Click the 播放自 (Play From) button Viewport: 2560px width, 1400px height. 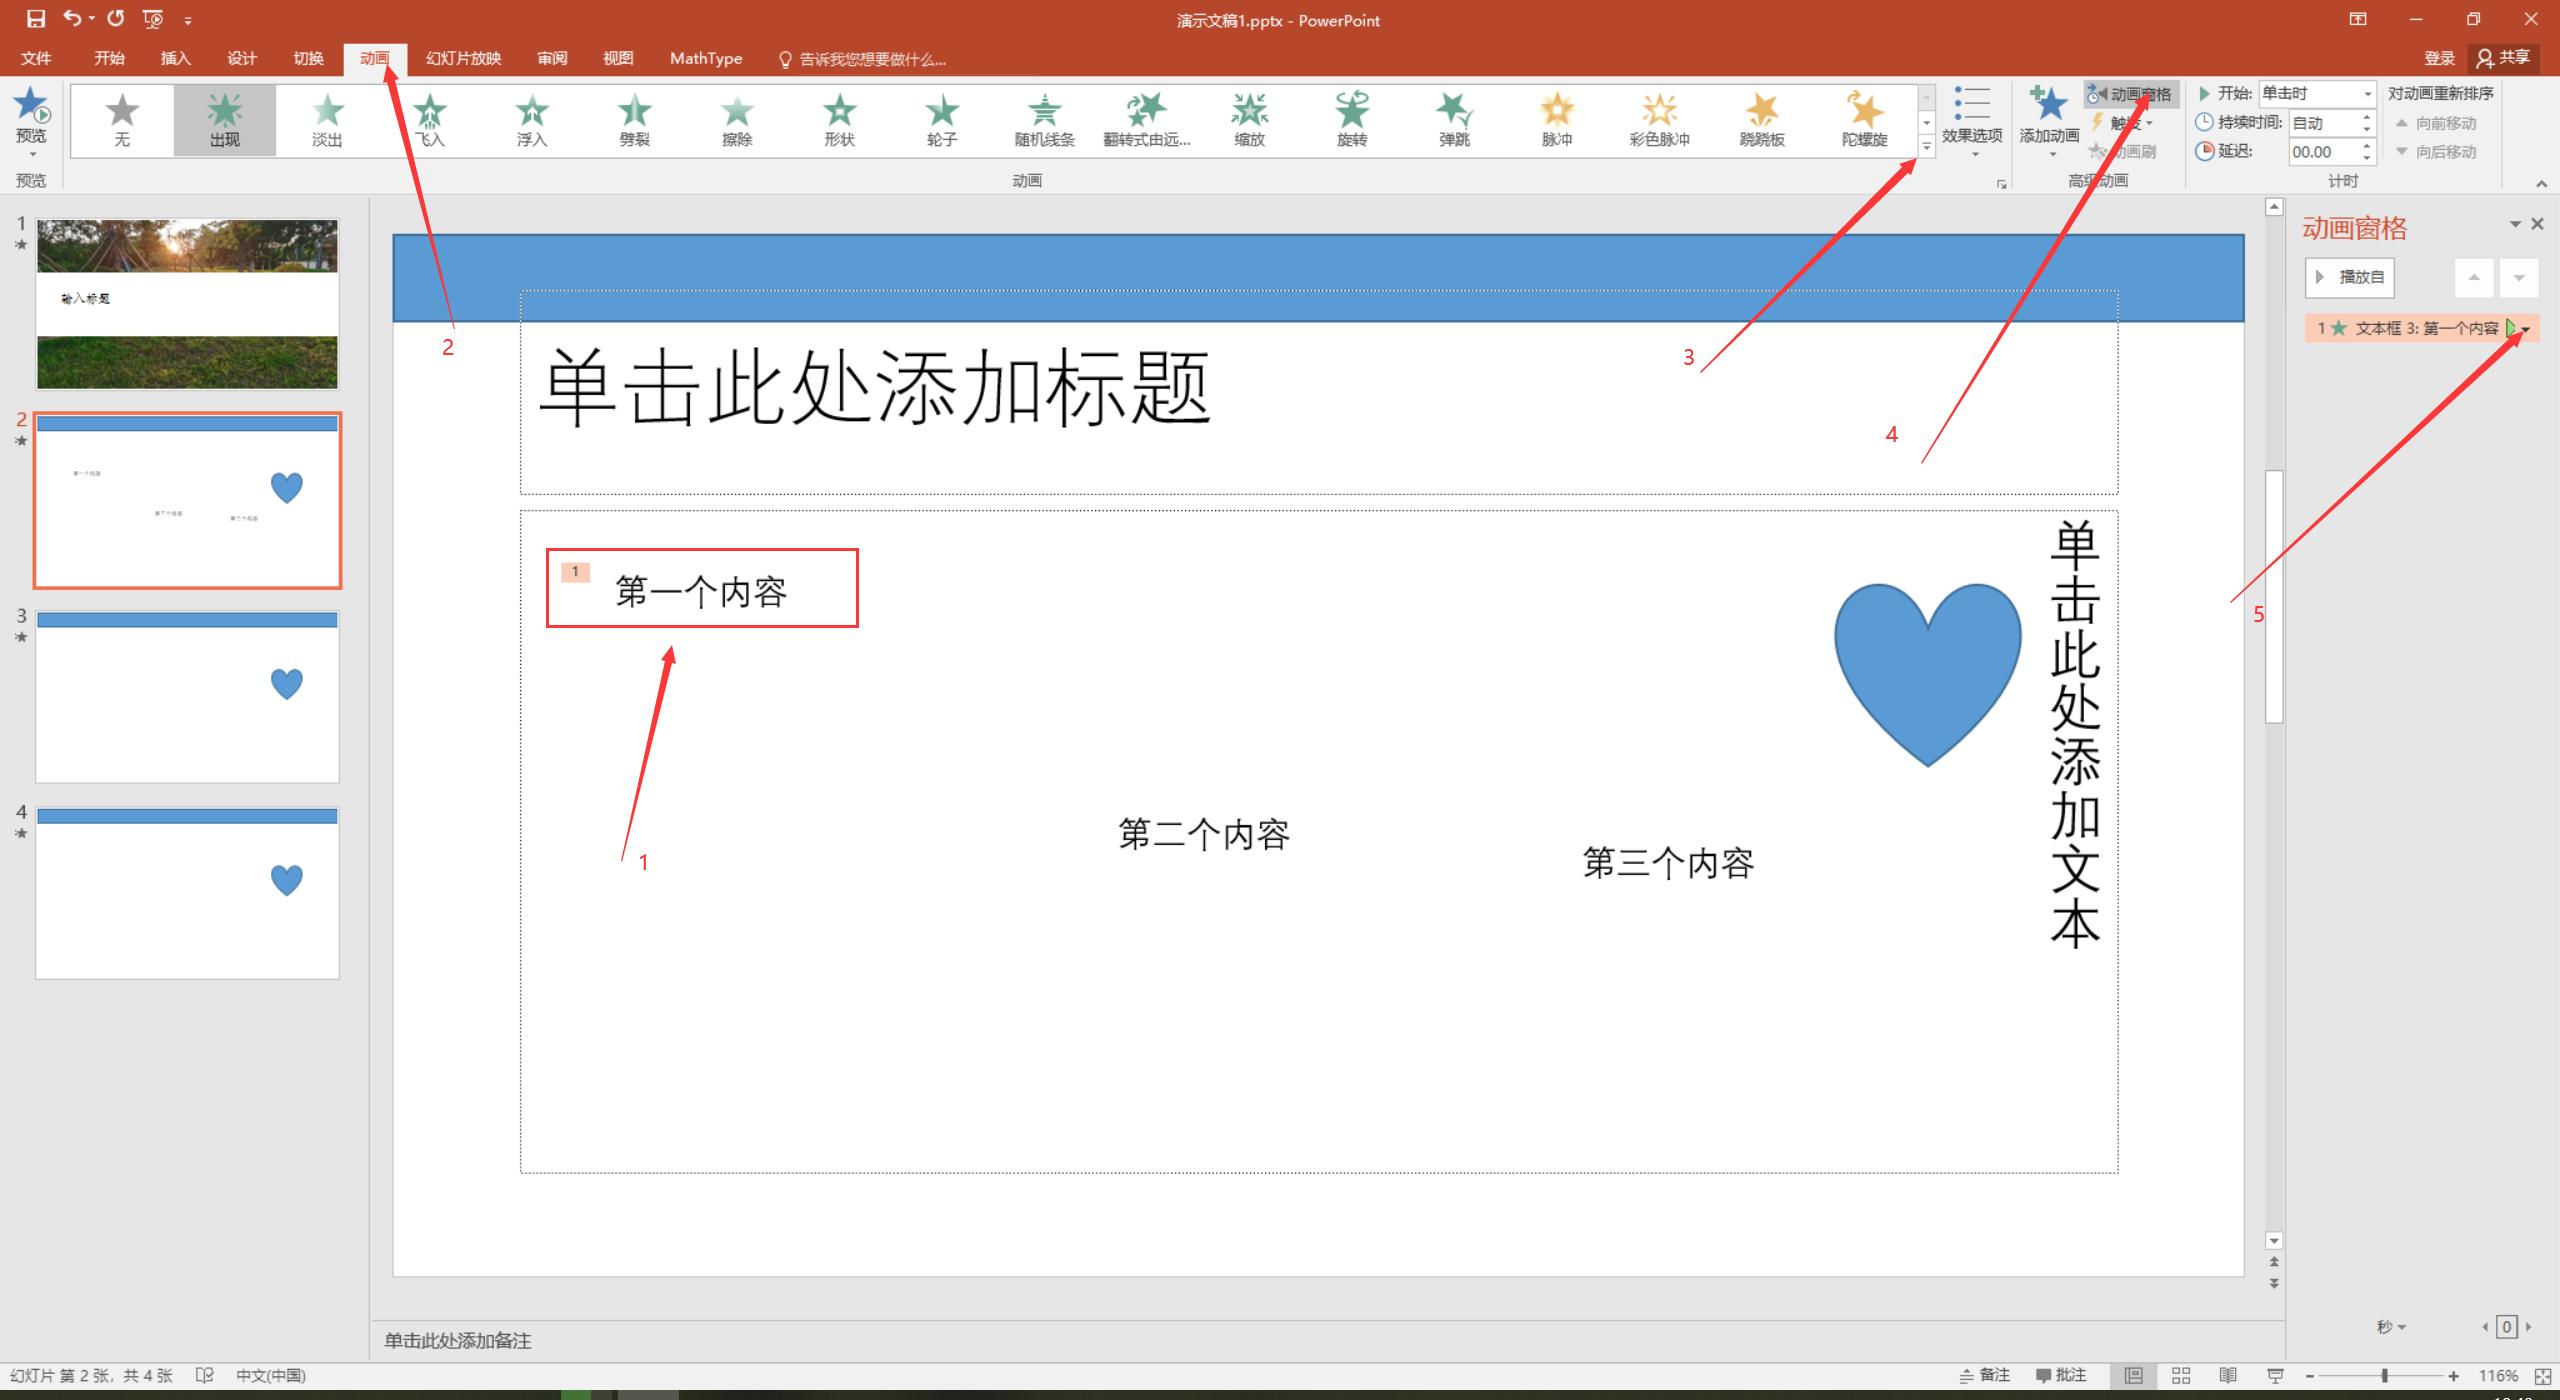click(x=2350, y=277)
